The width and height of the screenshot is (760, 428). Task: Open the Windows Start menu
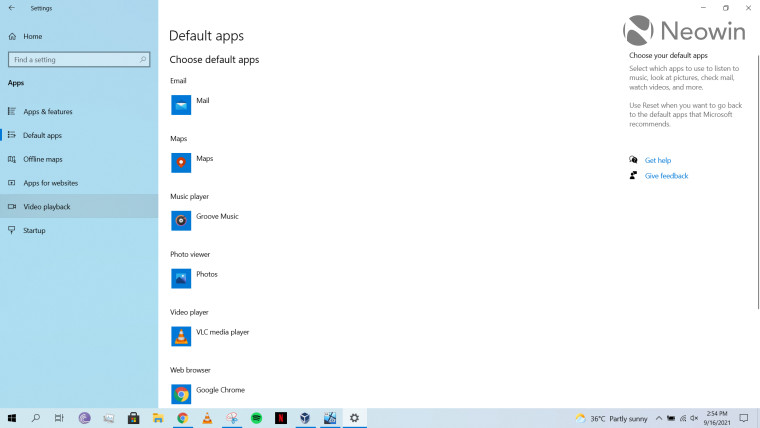point(12,418)
